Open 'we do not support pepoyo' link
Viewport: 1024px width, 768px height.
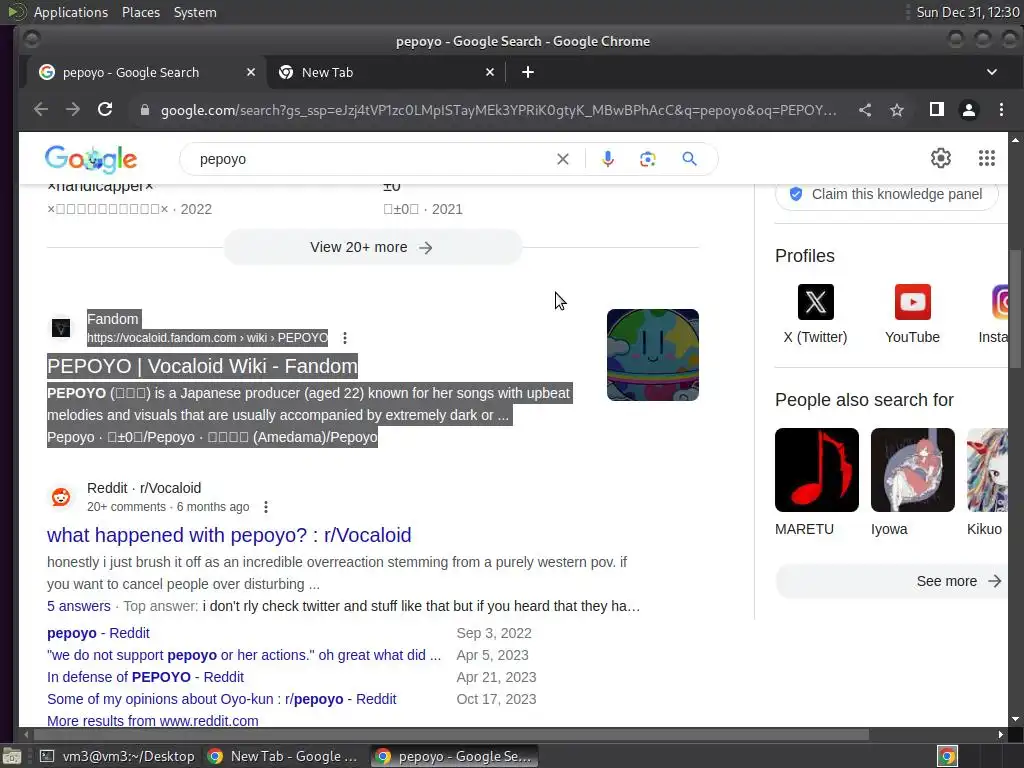pyautogui.click(x=244, y=655)
